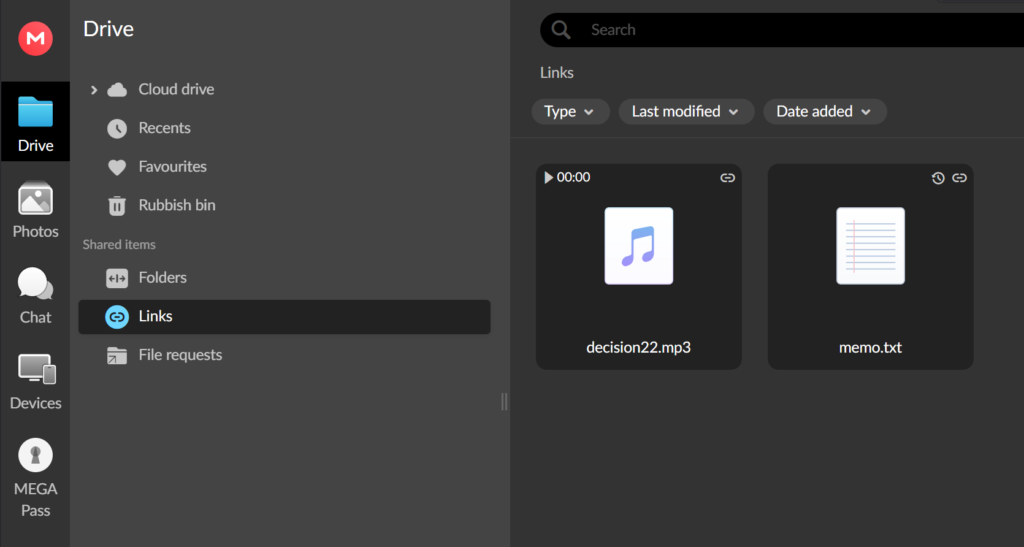Open the Rubbish bin

[176, 205]
